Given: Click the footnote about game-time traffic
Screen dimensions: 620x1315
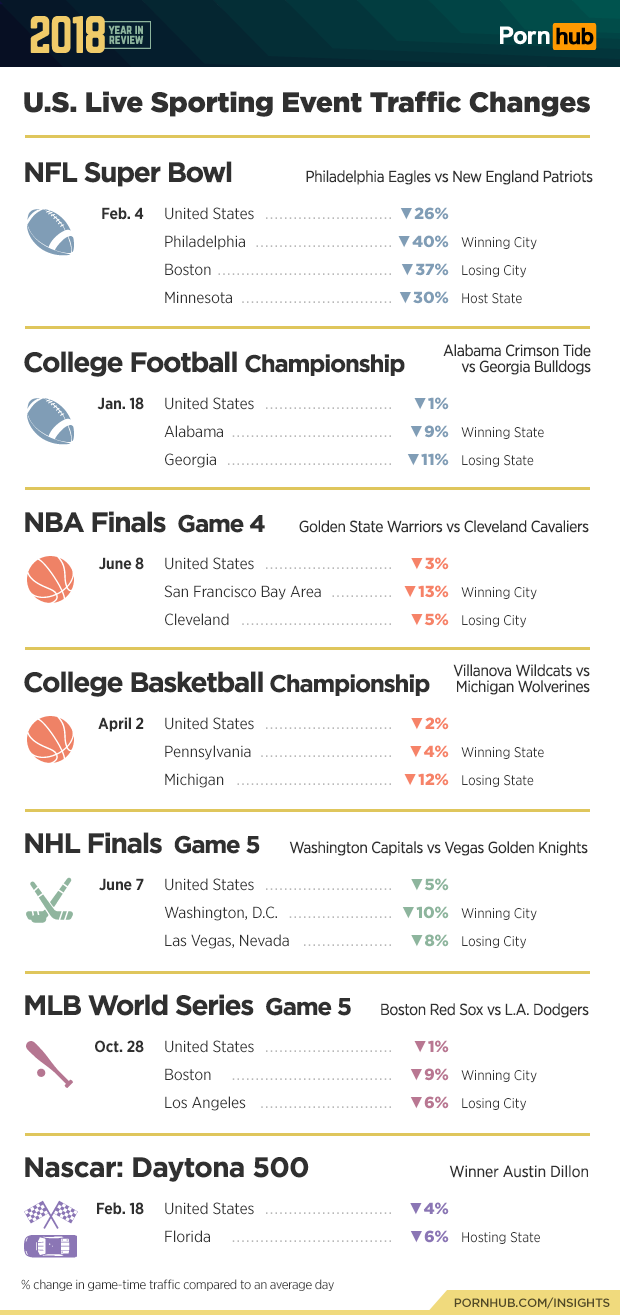Looking at the screenshot, I should (178, 1284).
